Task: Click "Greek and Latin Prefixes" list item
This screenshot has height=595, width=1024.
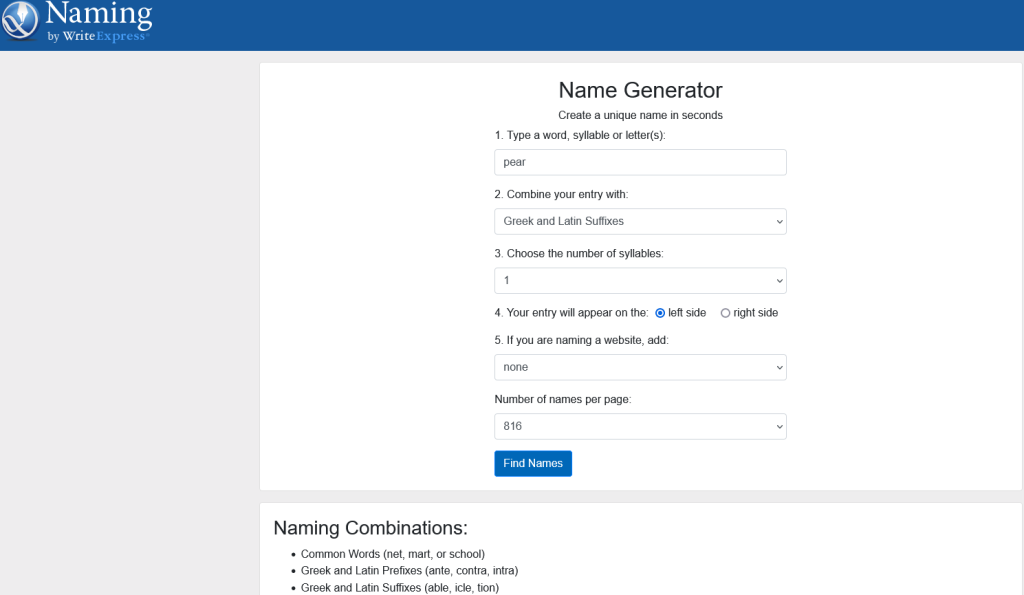Action: 409,571
